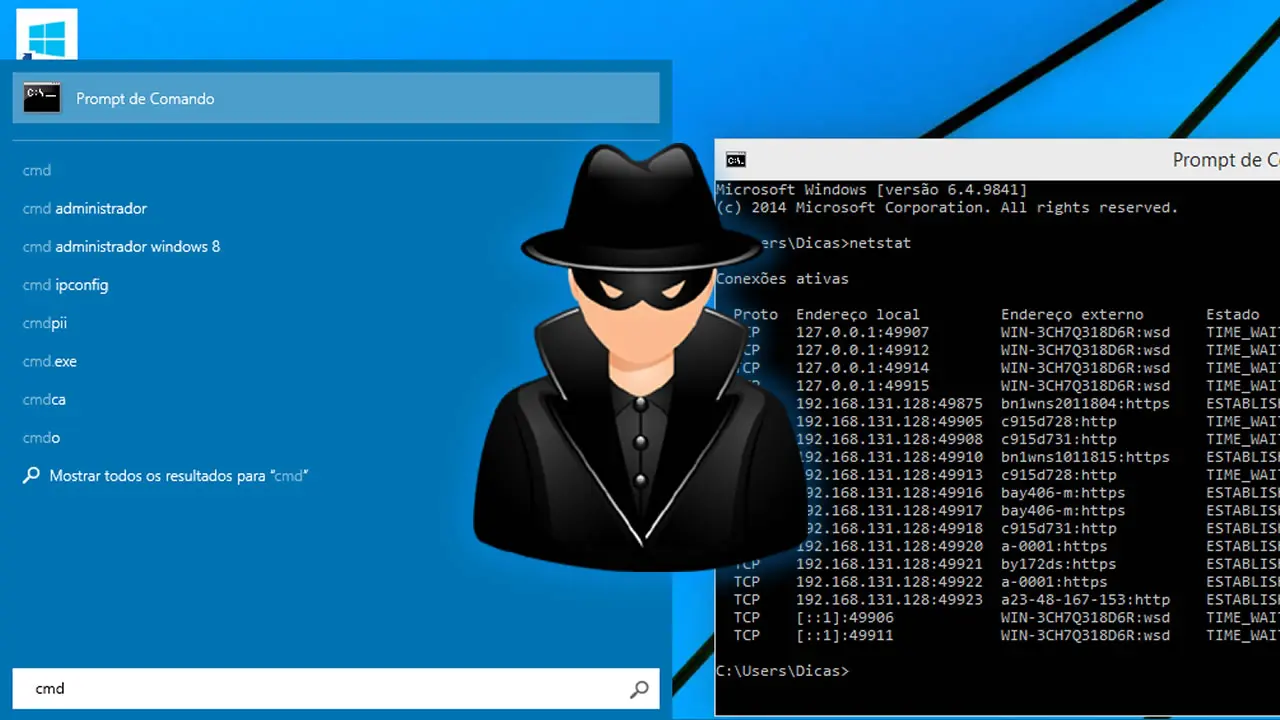This screenshot has height=720, width=1280.
Task: Click the magnifier icon in the search box
Action: pos(639,689)
